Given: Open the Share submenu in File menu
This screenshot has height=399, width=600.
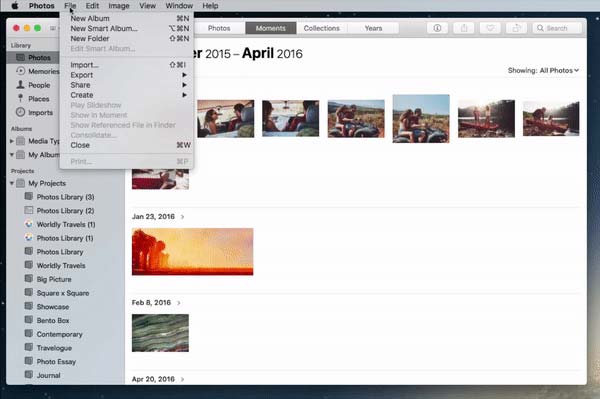Looking at the screenshot, I should (127, 85).
